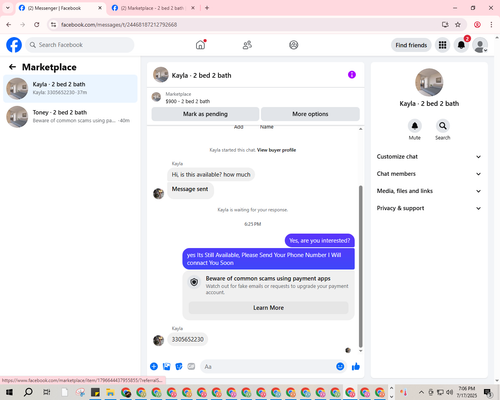Open the Facebook Home icon
Viewport: 500px width, 400px height.
200,45
